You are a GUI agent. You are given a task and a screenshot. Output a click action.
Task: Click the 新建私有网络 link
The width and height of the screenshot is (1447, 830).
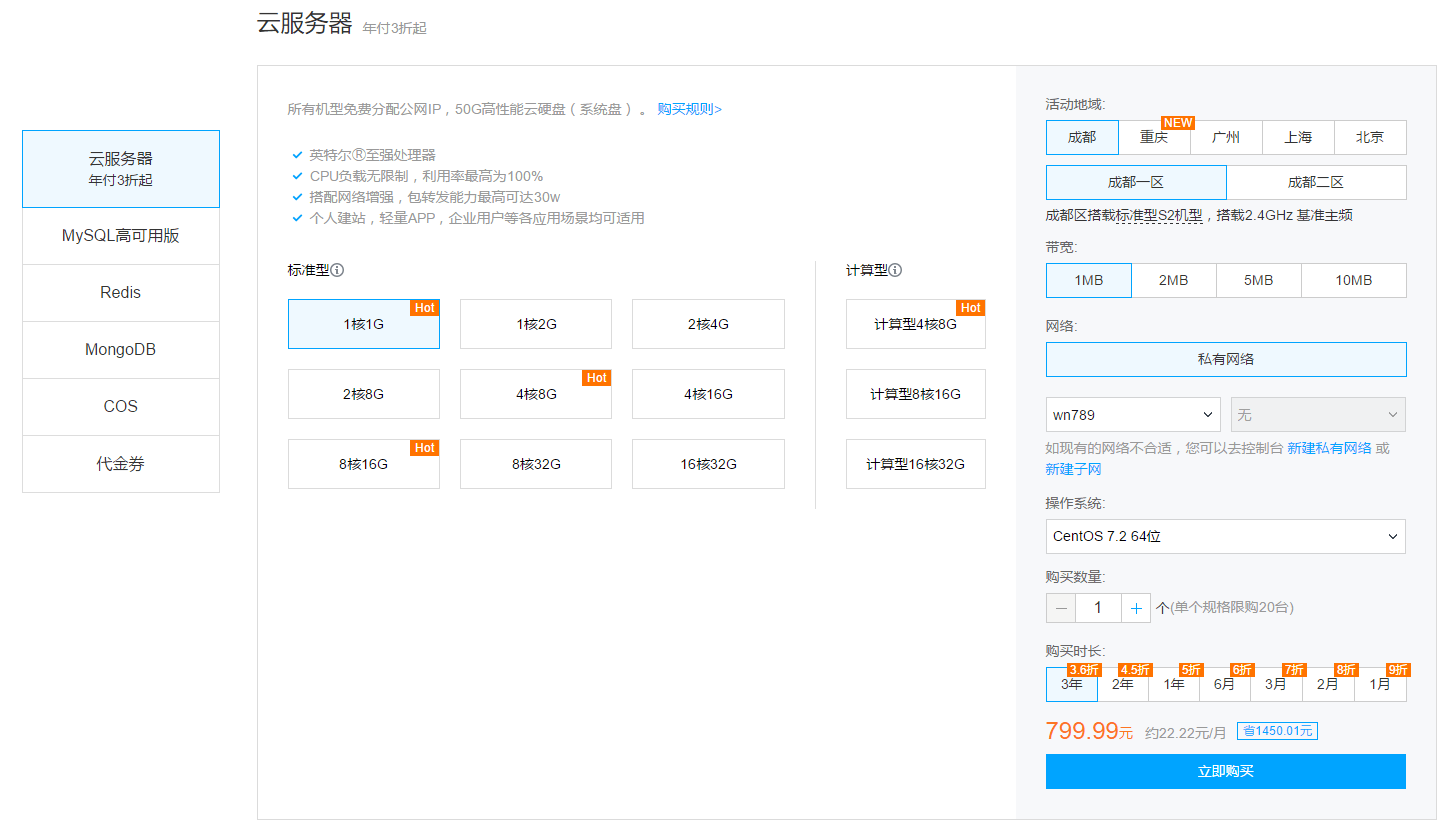click(x=1329, y=448)
